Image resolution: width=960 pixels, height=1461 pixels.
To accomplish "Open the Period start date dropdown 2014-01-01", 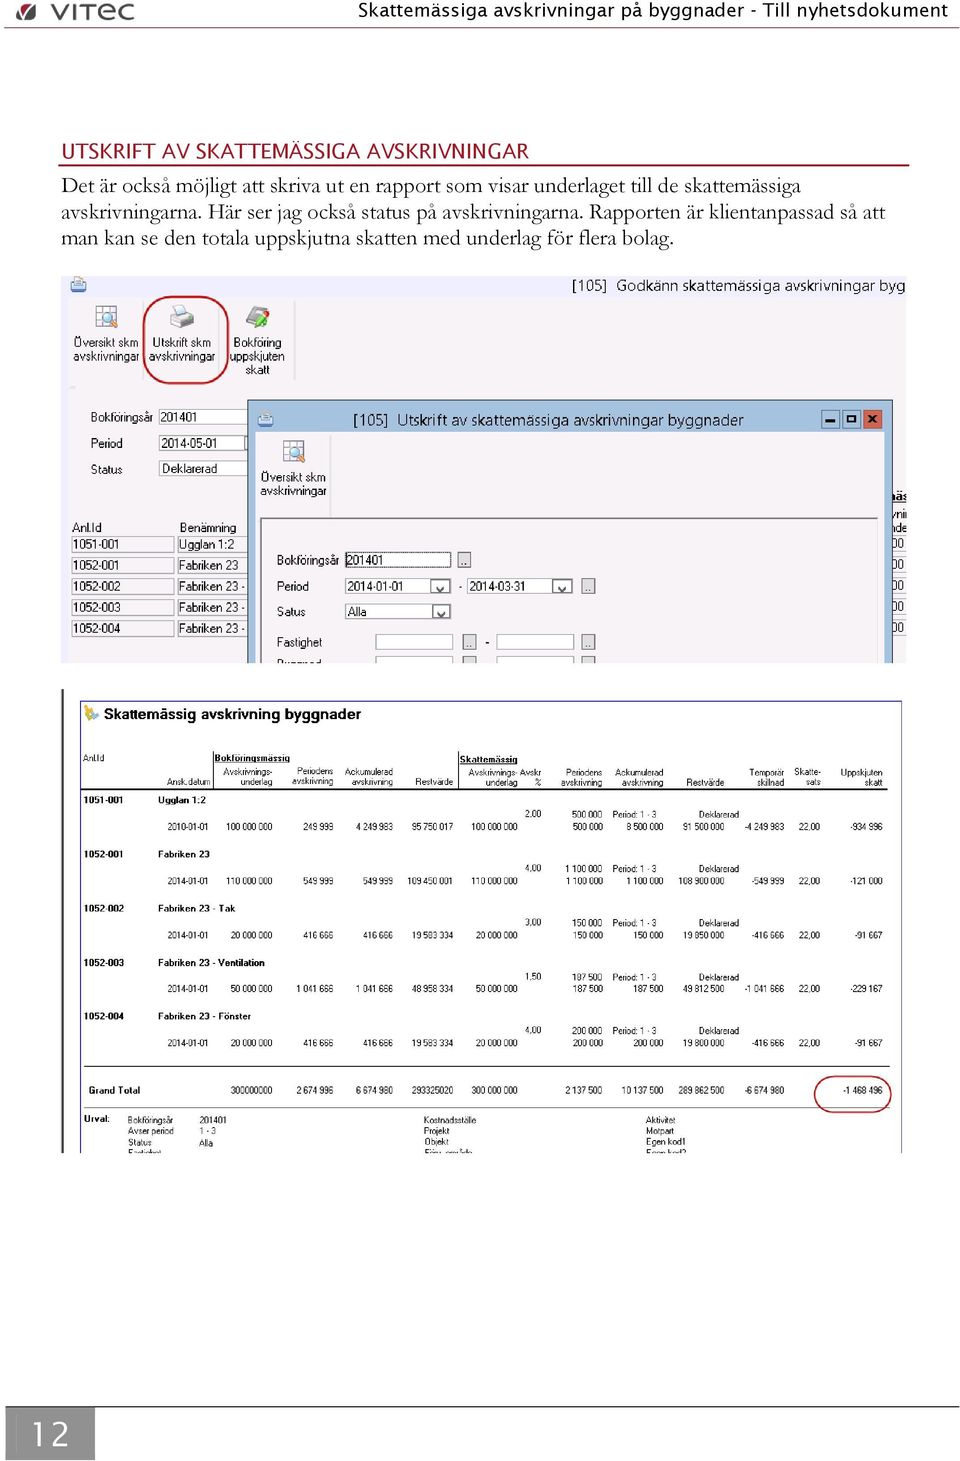I will (440, 586).
